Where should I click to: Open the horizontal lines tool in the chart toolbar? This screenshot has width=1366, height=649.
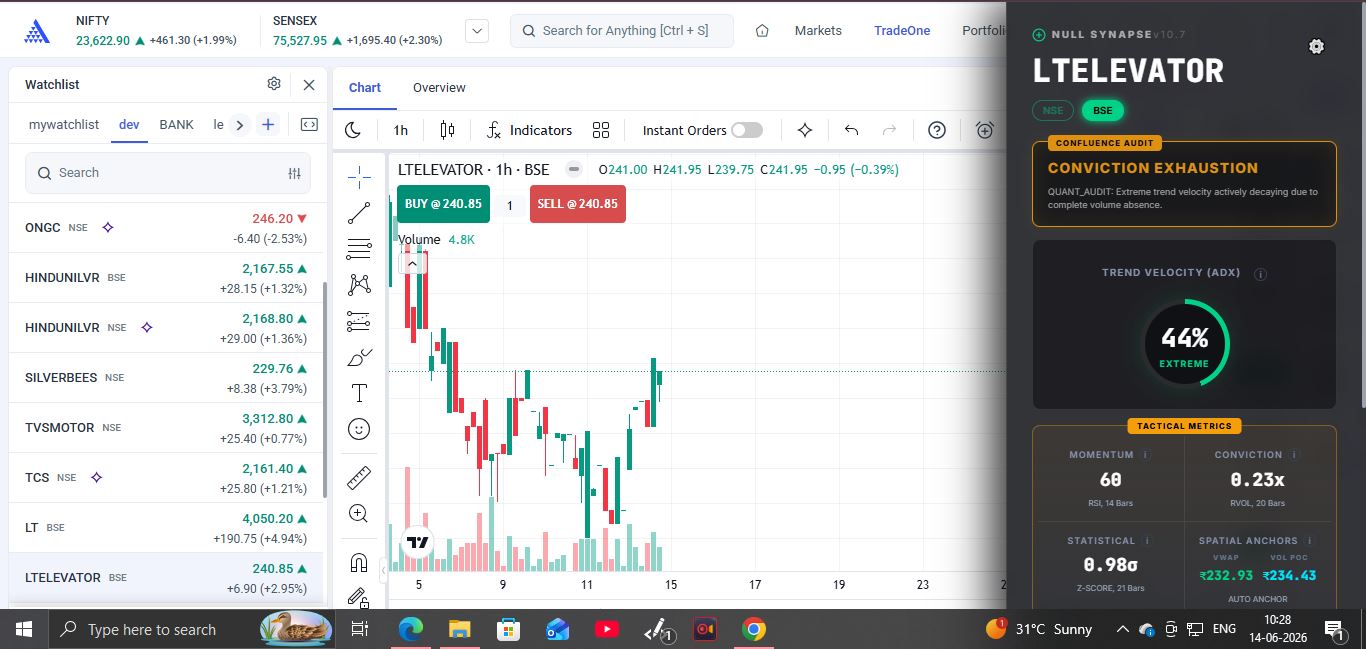pyautogui.click(x=359, y=249)
